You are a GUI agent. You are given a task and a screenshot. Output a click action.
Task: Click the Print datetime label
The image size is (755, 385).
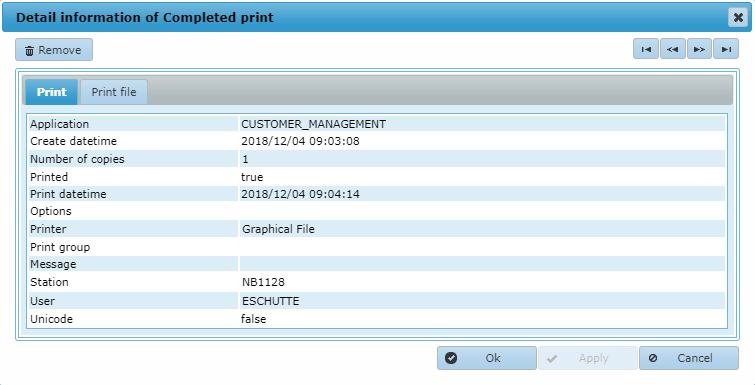[68, 194]
